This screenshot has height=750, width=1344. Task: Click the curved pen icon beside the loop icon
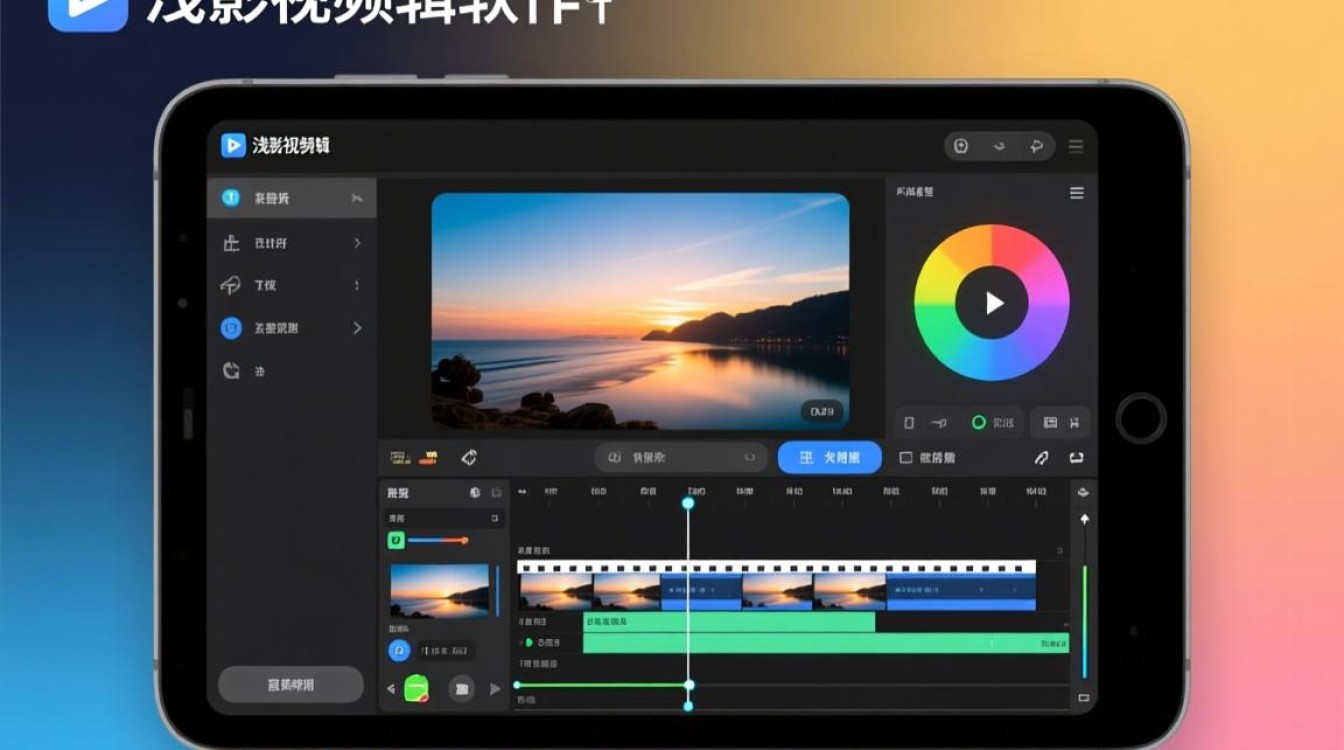(x=1041, y=458)
